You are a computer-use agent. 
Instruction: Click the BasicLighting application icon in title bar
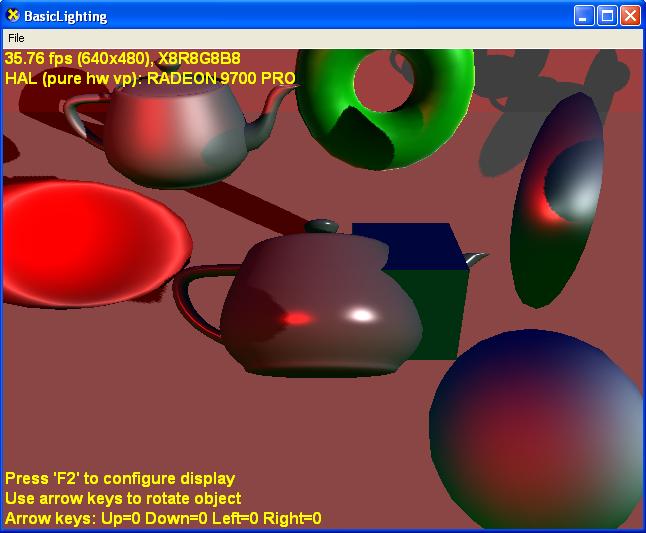pos(13,16)
